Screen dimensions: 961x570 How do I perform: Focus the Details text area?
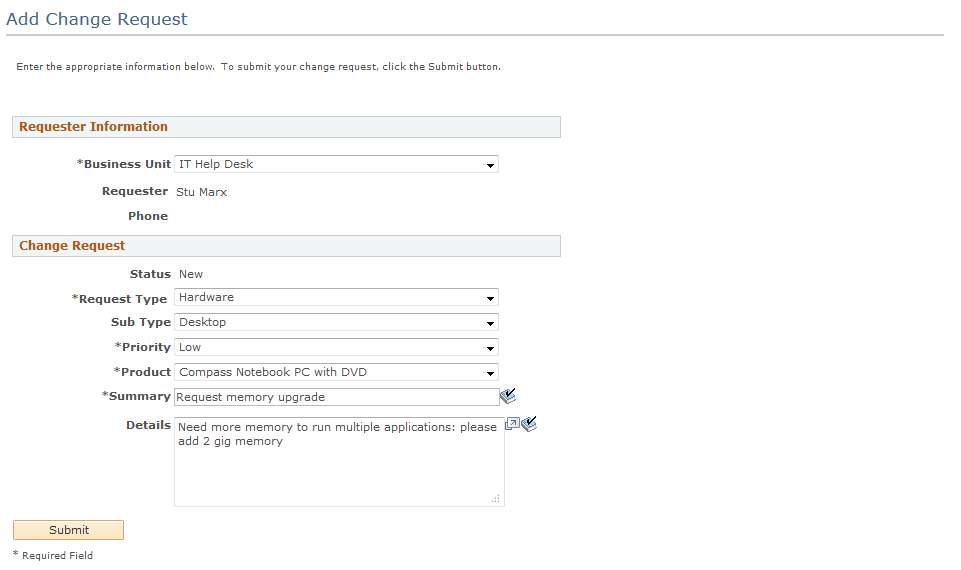click(x=340, y=462)
